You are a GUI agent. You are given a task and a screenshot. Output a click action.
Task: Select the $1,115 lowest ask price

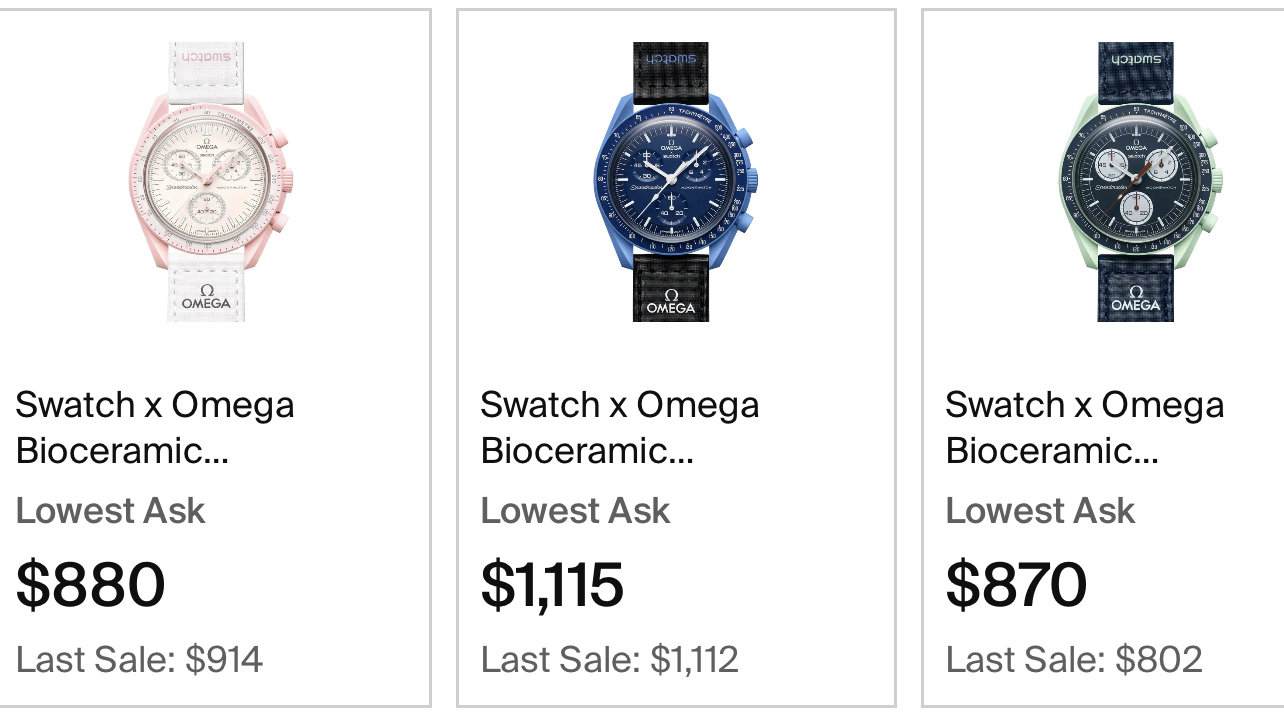552,585
